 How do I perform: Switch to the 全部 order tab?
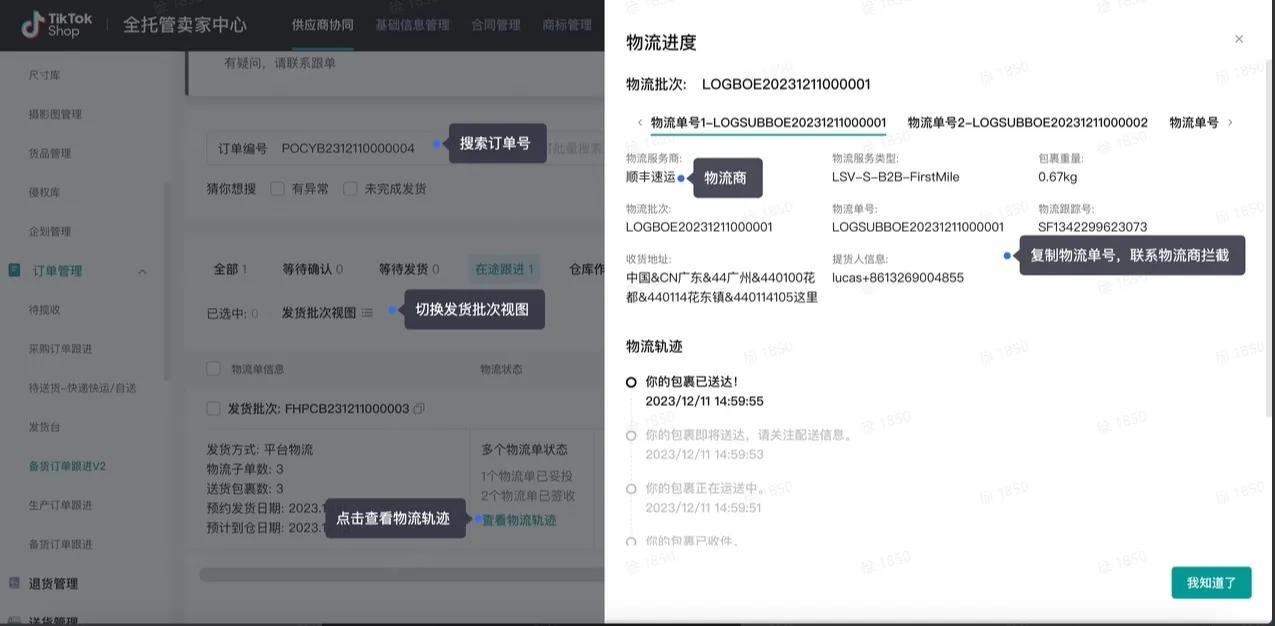230,269
